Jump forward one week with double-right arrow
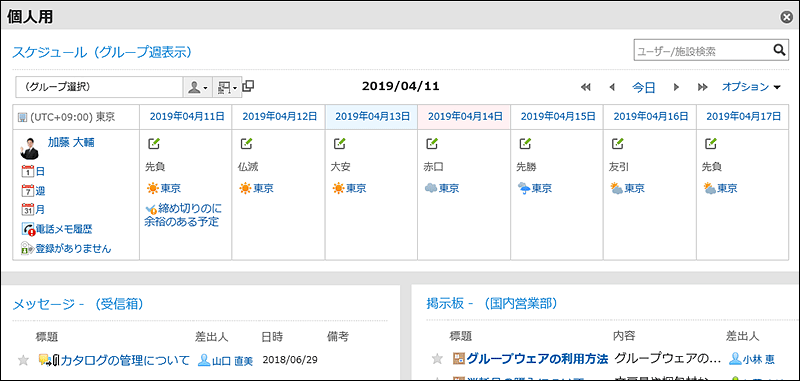This screenshot has height=381, width=800. coord(703,87)
